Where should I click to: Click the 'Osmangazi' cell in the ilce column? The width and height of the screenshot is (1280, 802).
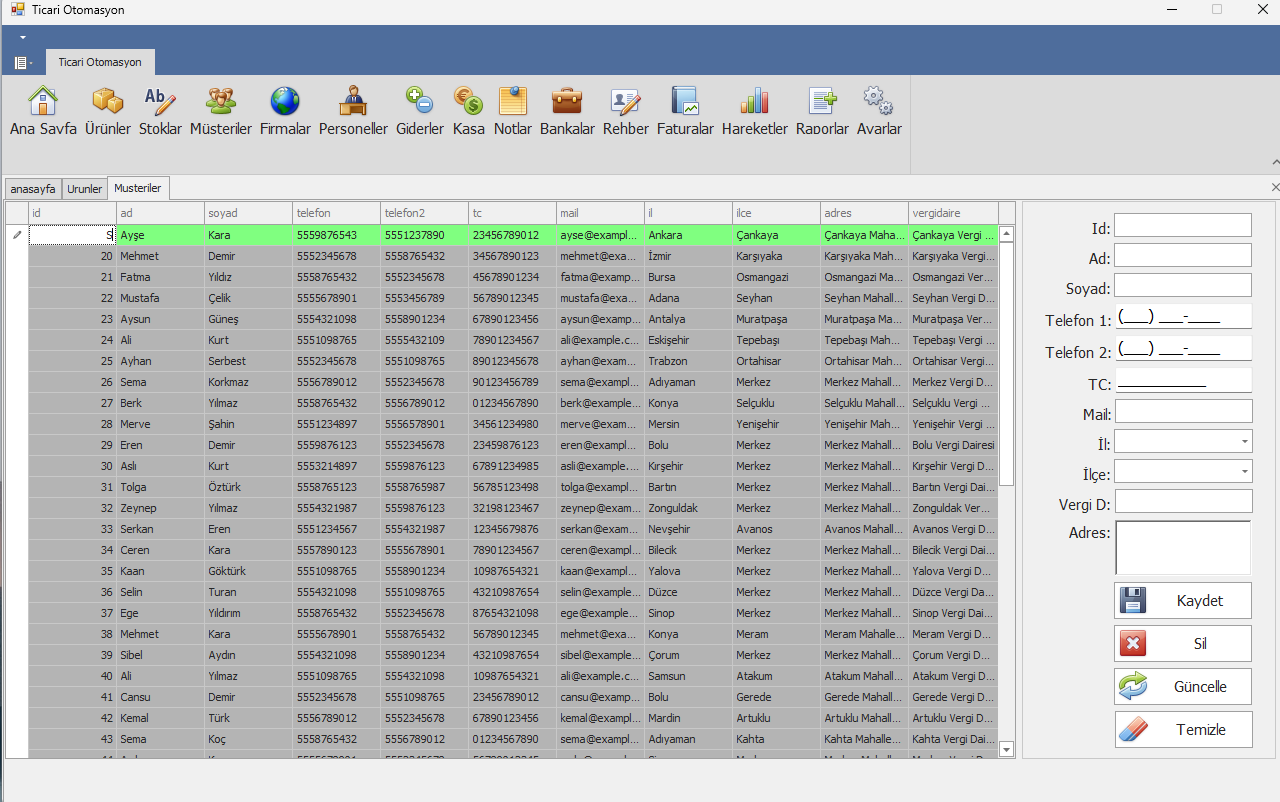coord(776,277)
